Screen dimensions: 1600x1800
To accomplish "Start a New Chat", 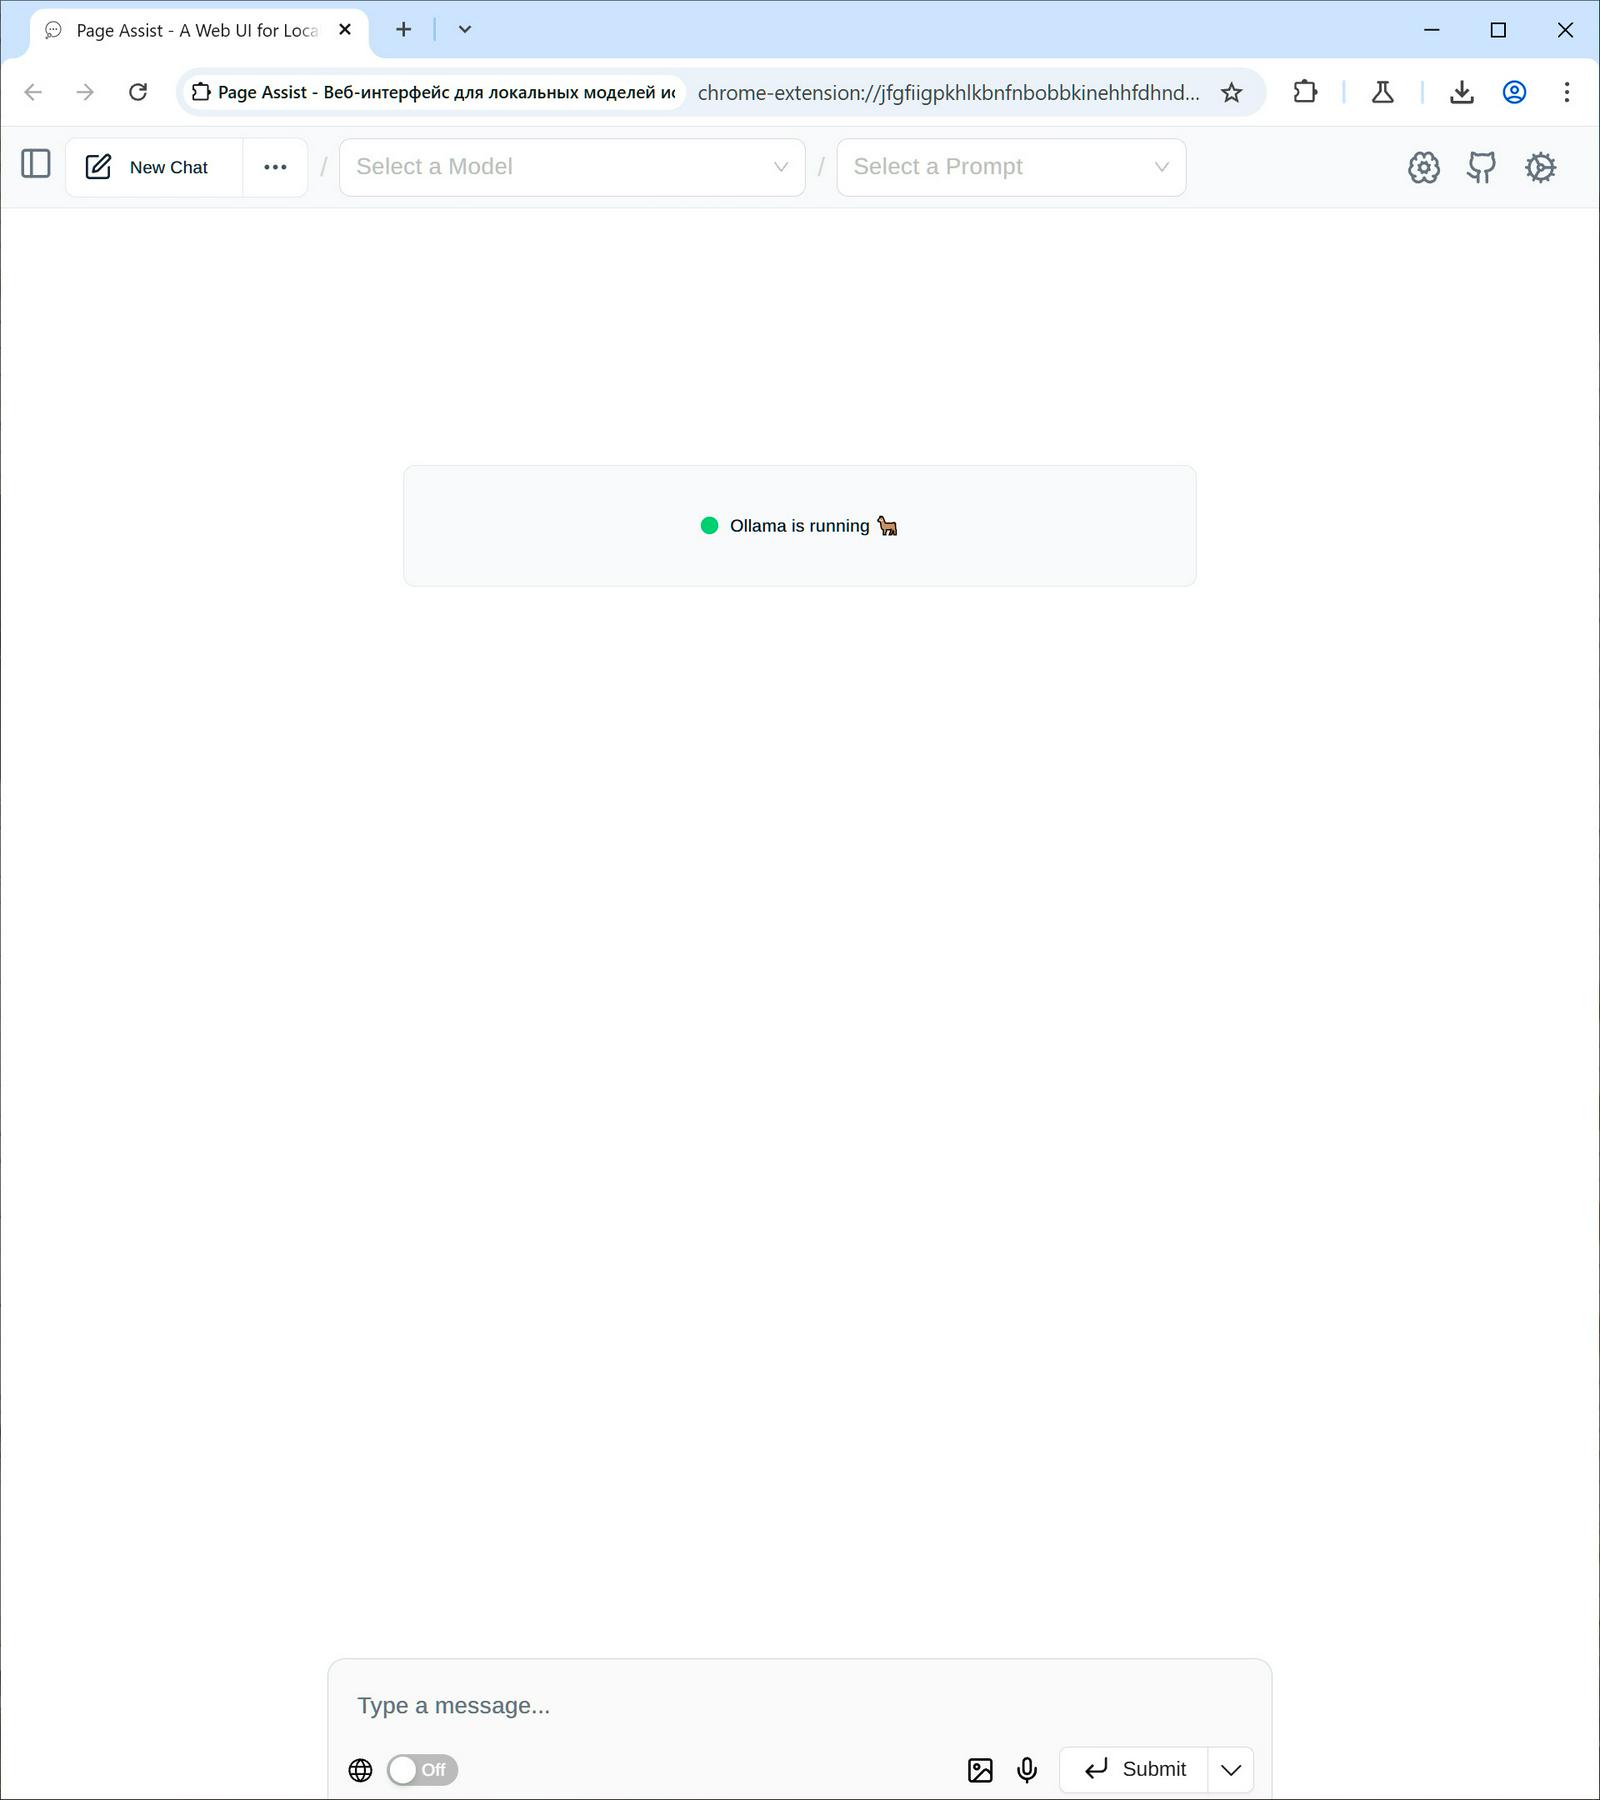I will 148,167.
